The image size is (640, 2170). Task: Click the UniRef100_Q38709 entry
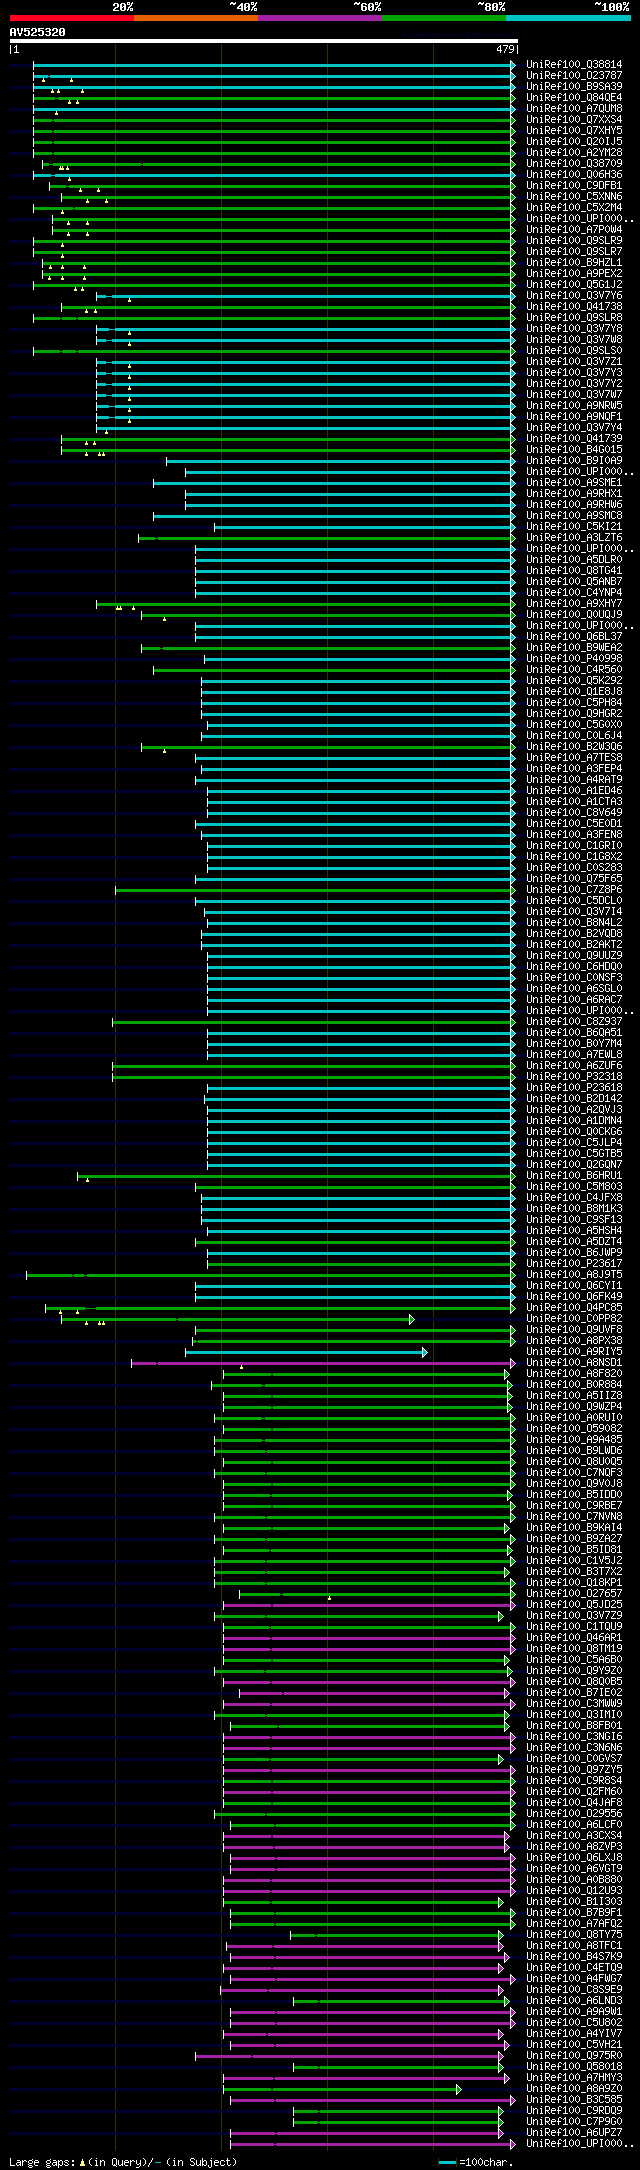click(574, 164)
